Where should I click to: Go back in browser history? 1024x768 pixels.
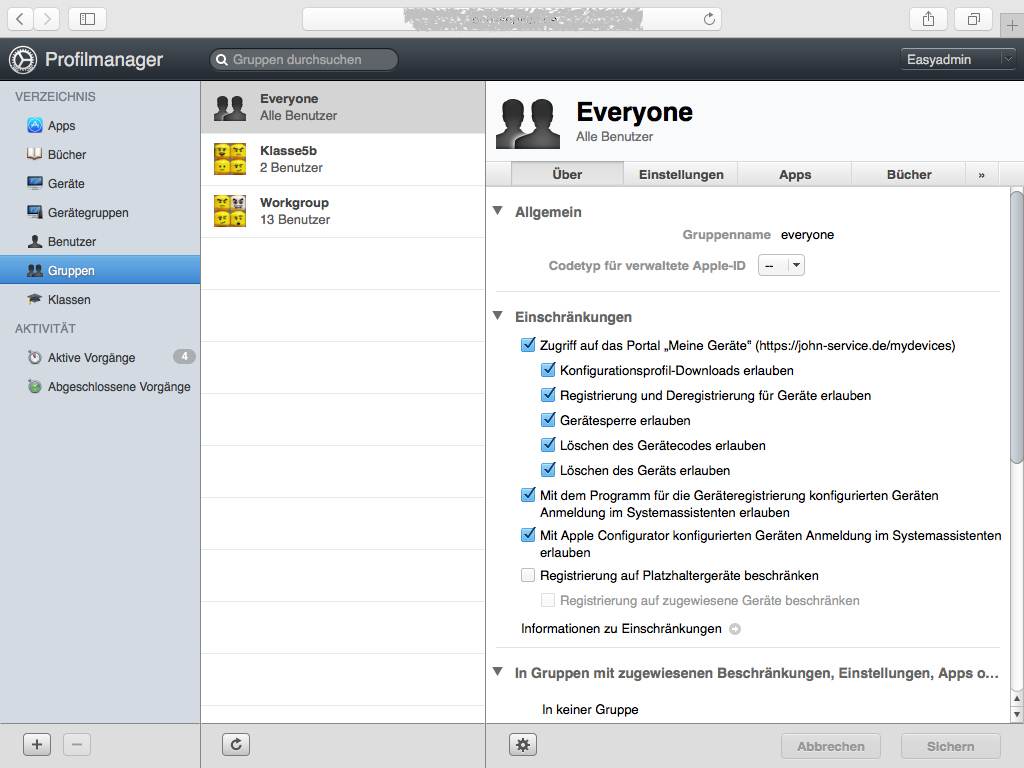(x=20, y=19)
